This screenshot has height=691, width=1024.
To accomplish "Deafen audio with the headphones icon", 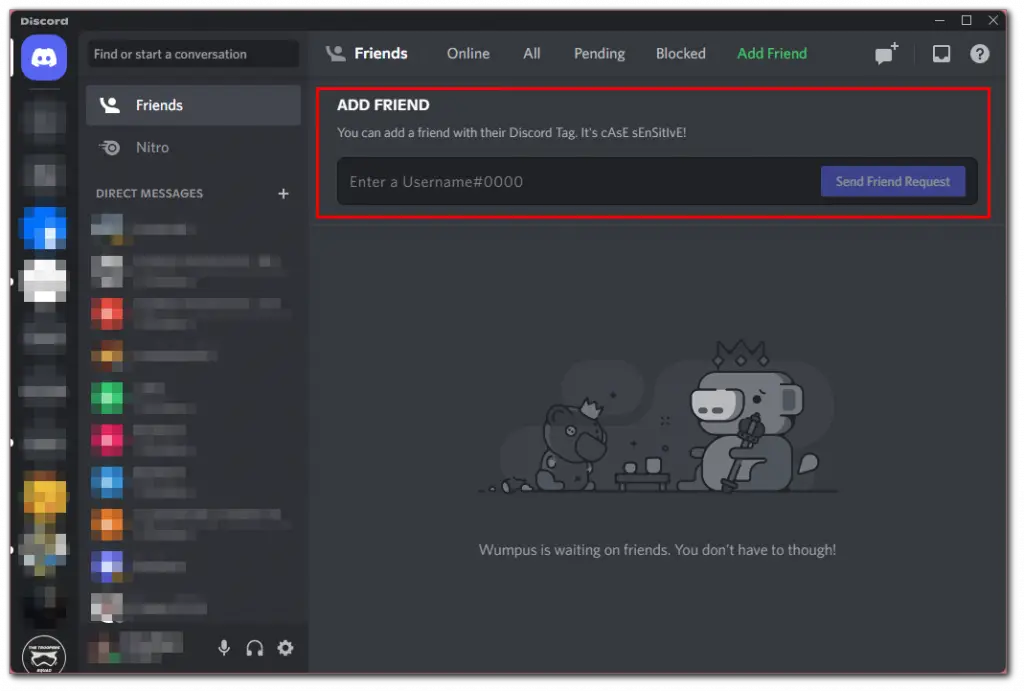I will pos(255,648).
